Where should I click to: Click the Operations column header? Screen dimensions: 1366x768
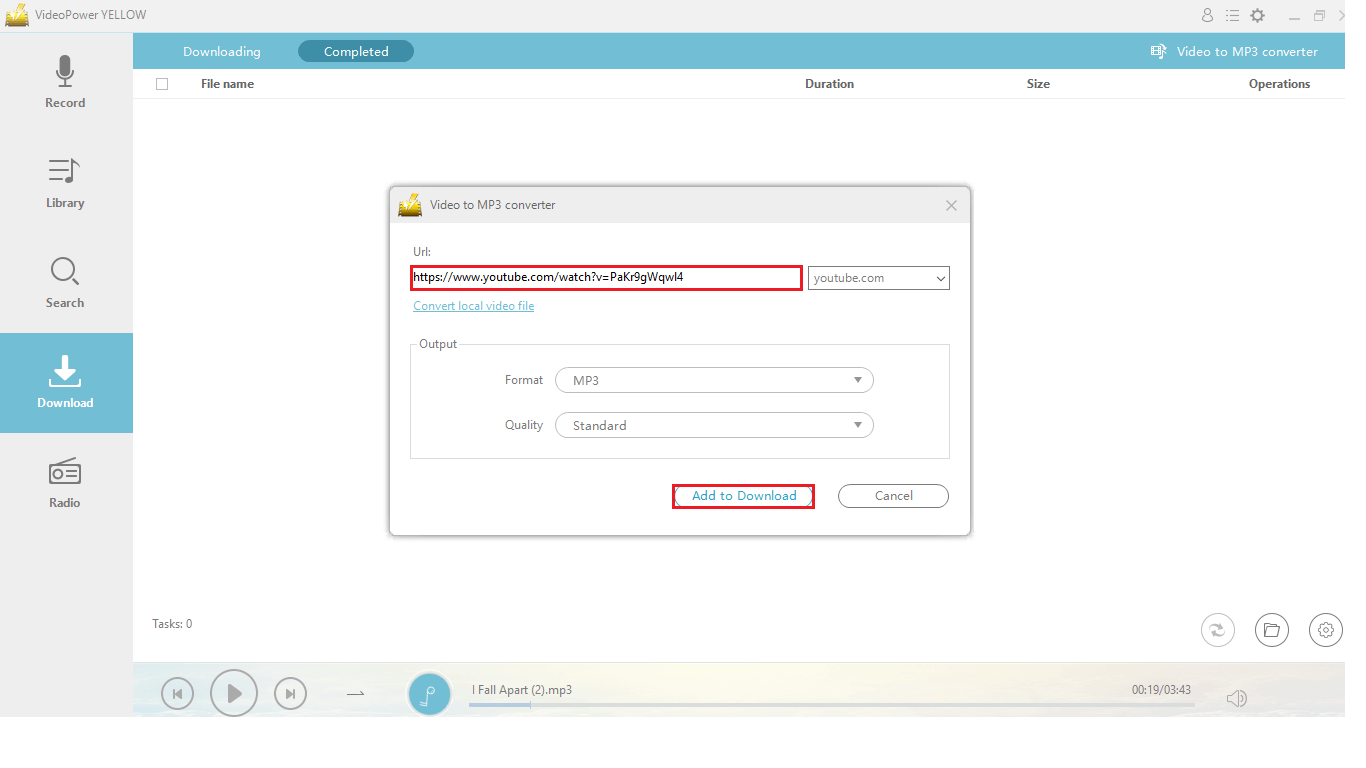pyautogui.click(x=1279, y=84)
